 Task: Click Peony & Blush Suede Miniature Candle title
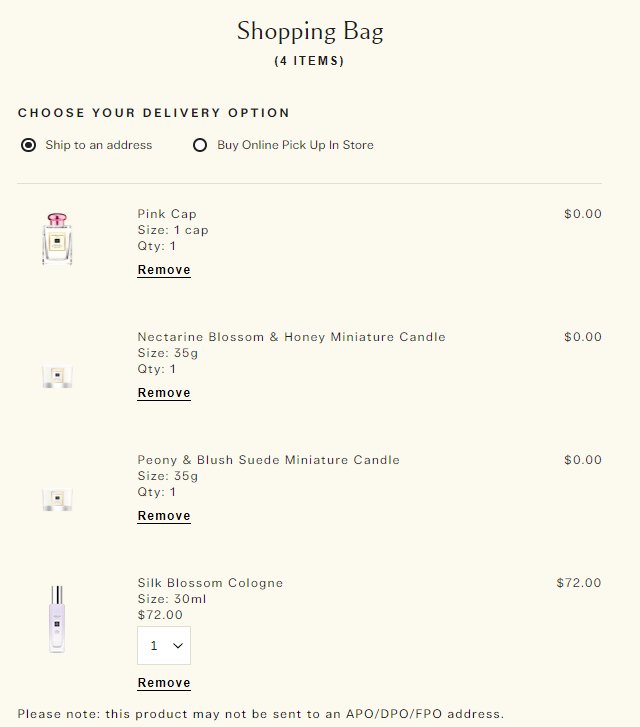[269, 459]
